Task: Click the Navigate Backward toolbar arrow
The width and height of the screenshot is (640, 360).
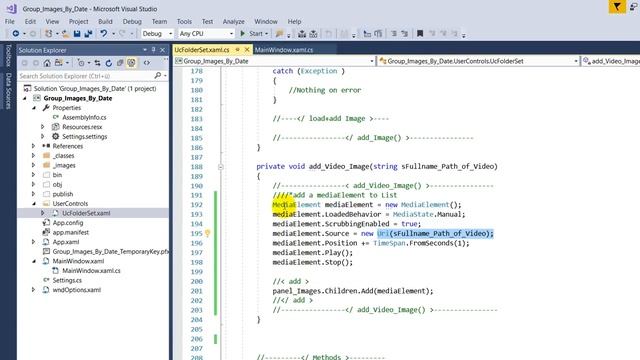Action: click(16, 33)
